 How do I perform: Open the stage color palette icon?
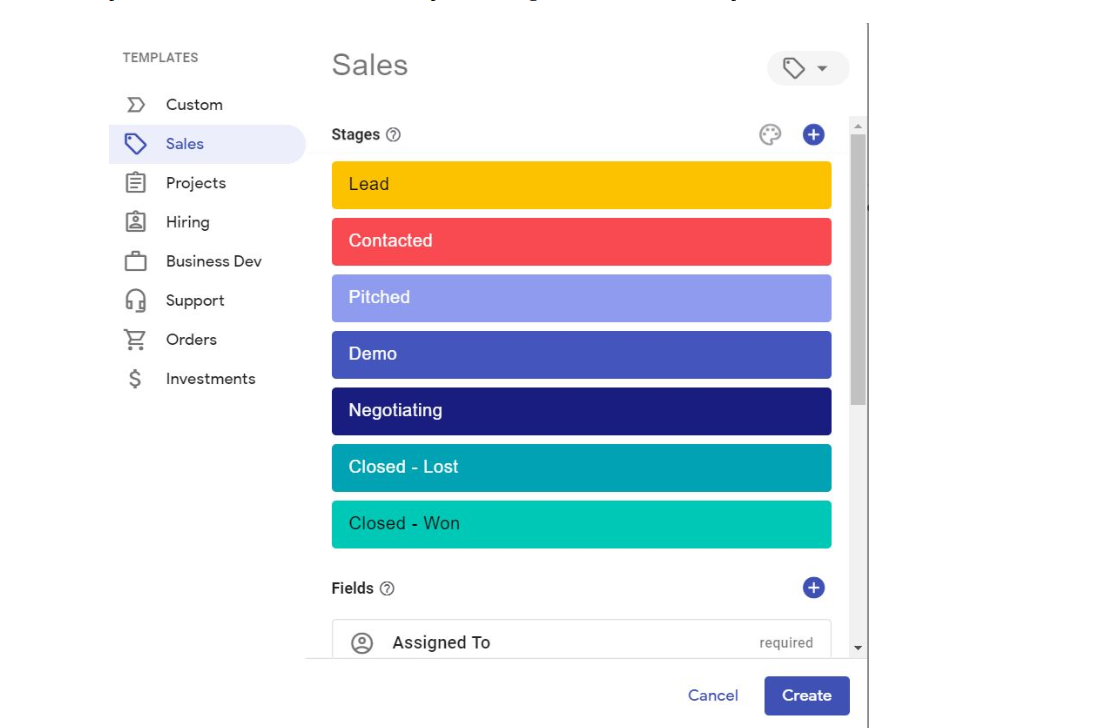[x=770, y=135]
